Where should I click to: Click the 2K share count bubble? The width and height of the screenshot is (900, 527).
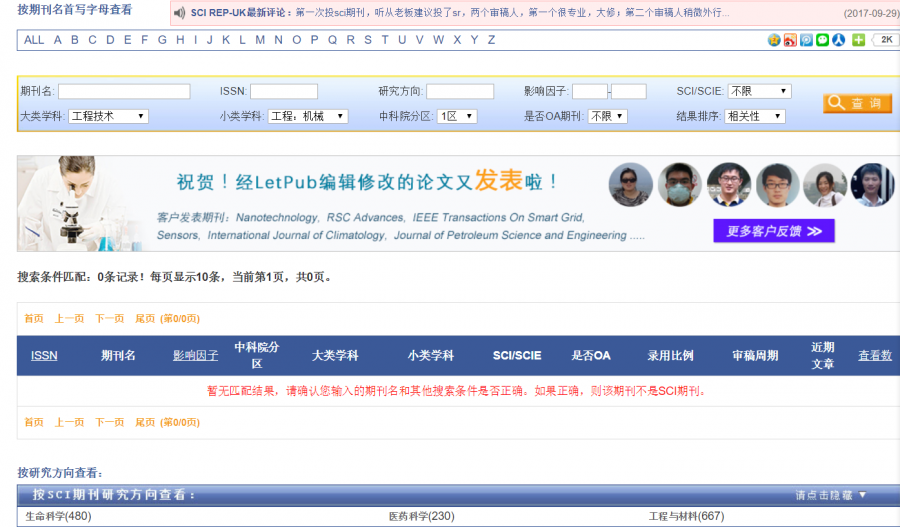(x=885, y=40)
